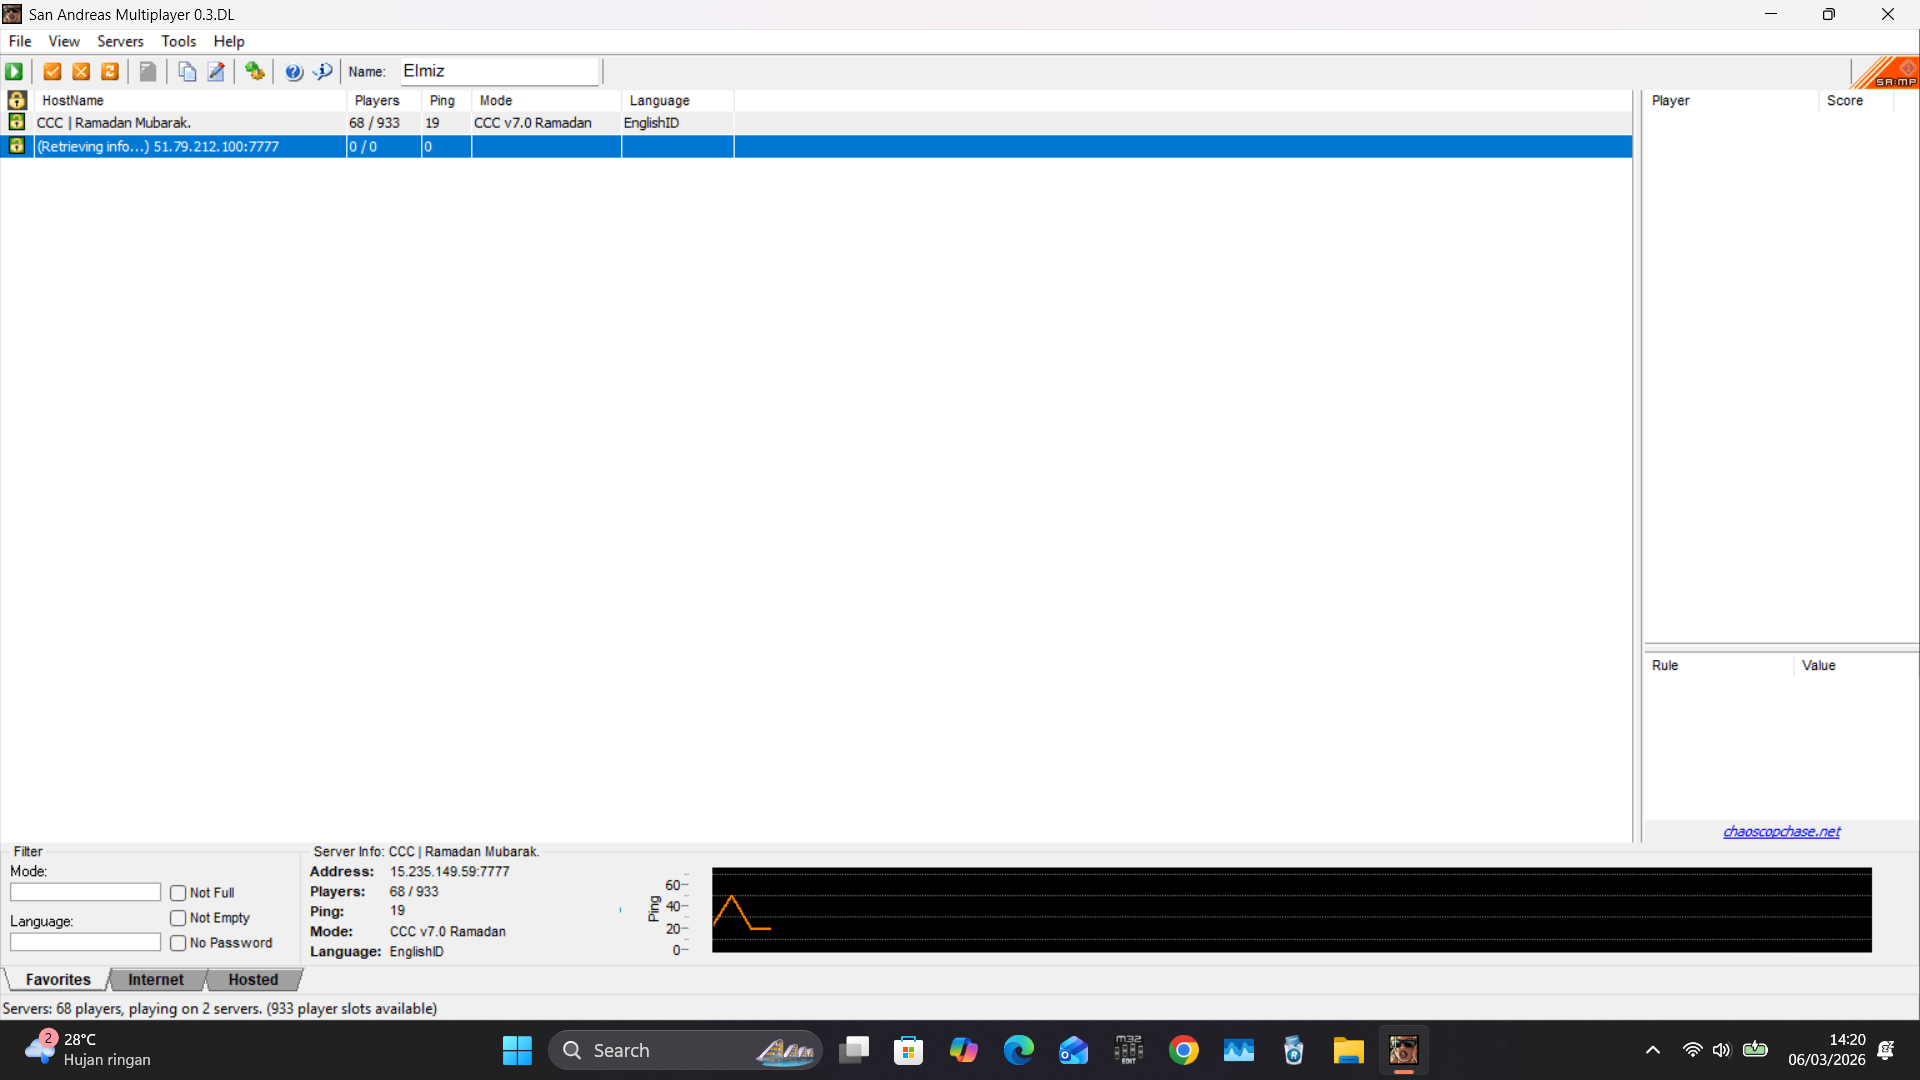Open the chaoscopchase.net link
Viewport: 1920px width, 1080px height.
pos(1781,831)
